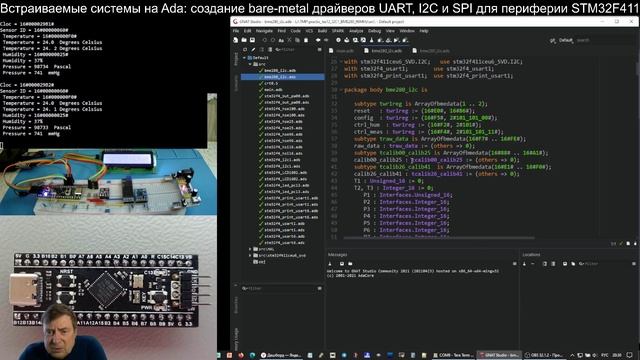Expand the folder node just below stm32f4_usart6 files
This screenshot has width=640, height=360.
tap(250, 249)
